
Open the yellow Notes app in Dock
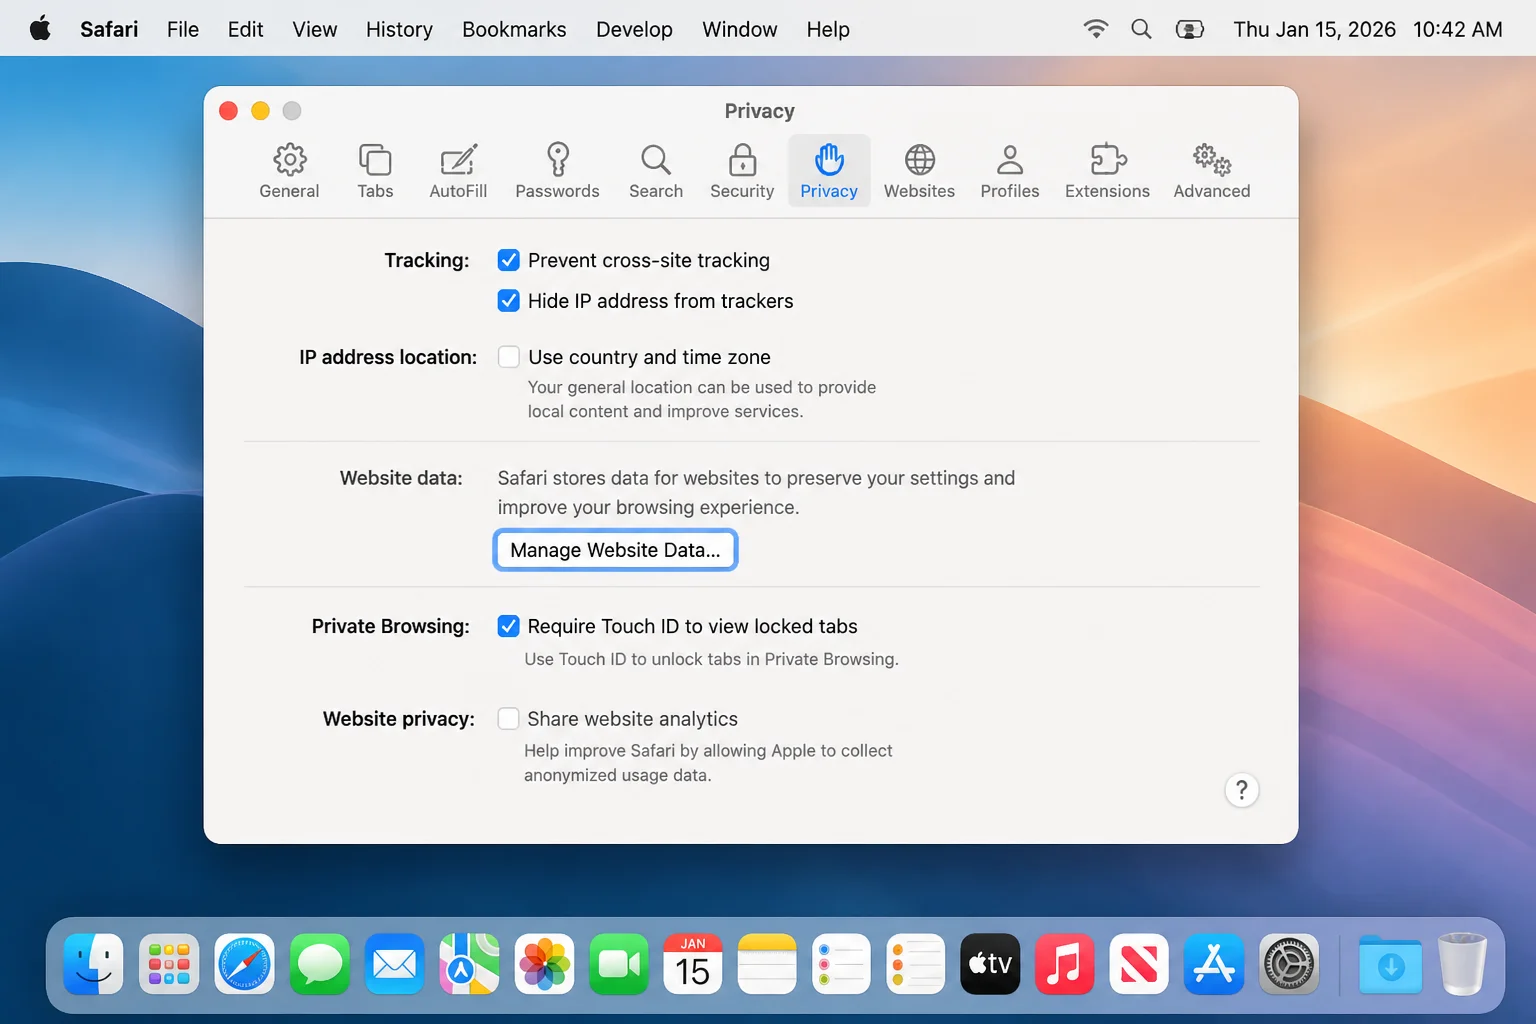(767, 964)
